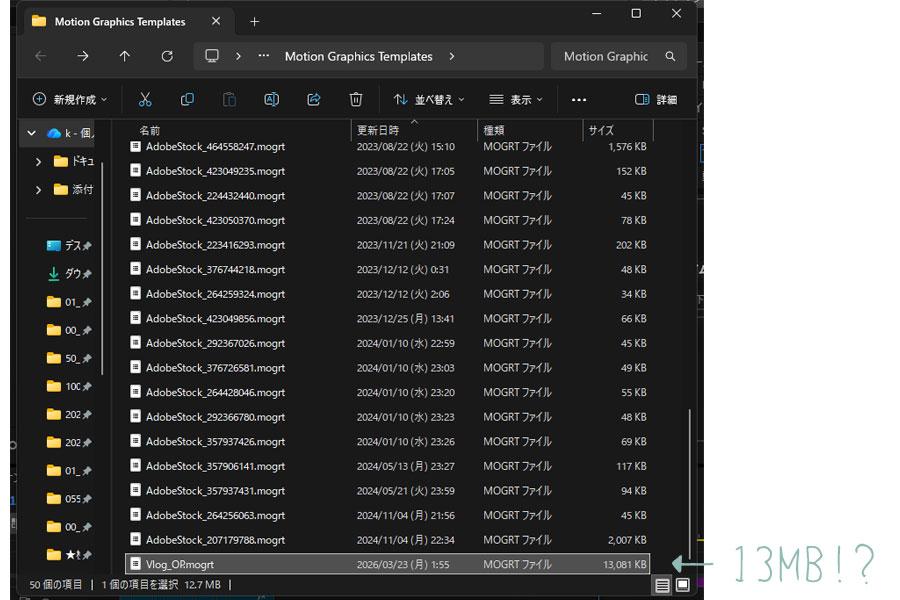Expand the ドキュ folder tree node

click(x=38, y=161)
